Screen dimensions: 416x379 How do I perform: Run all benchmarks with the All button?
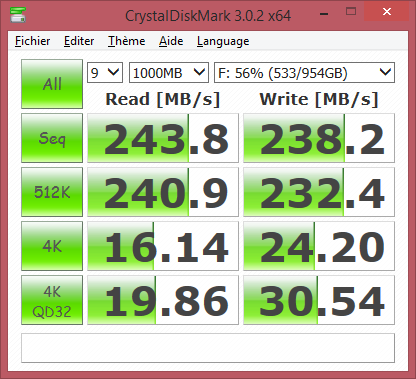tap(52, 84)
